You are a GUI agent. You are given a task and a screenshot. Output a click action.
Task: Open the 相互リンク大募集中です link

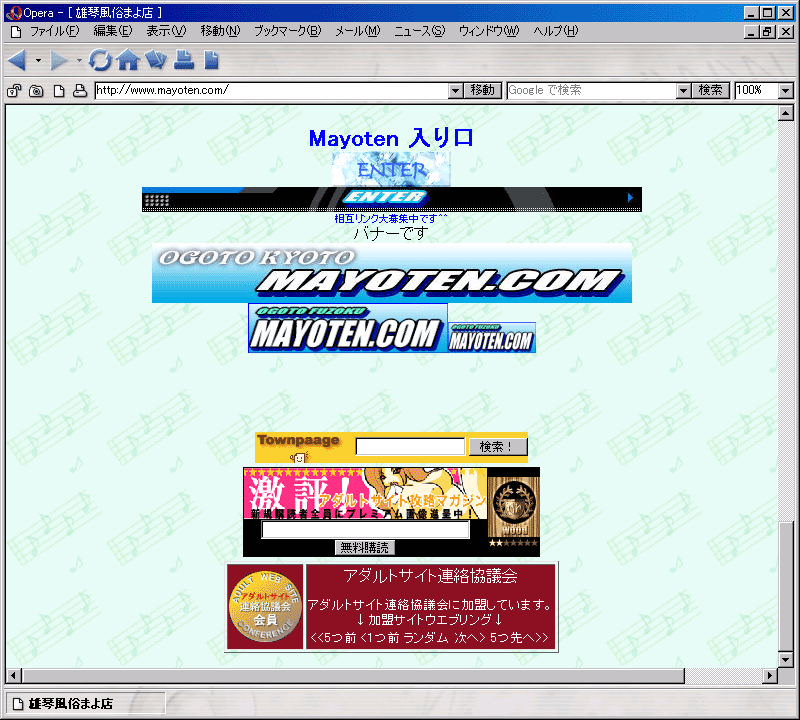click(x=391, y=218)
